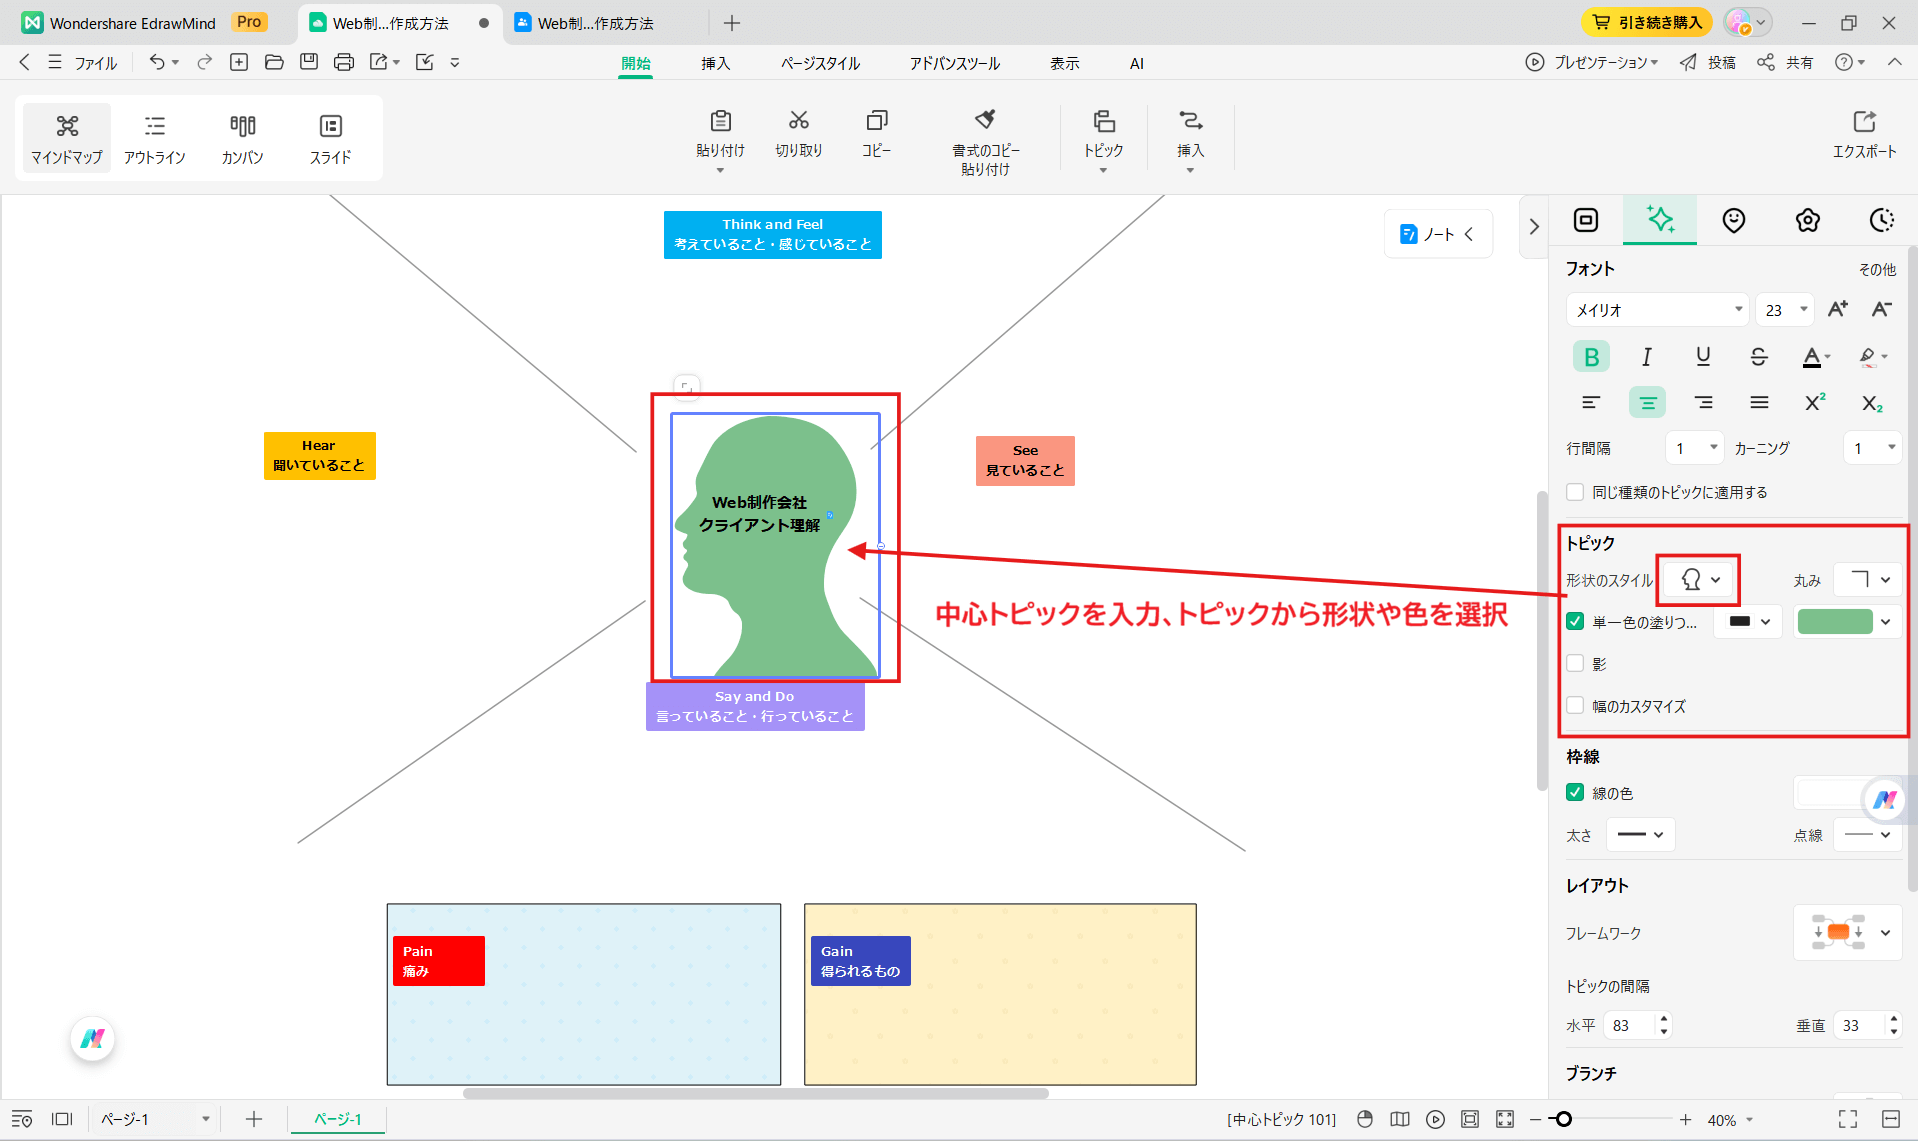Select the マインドマップ view icon
This screenshot has height=1141, width=1918.
point(66,138)
